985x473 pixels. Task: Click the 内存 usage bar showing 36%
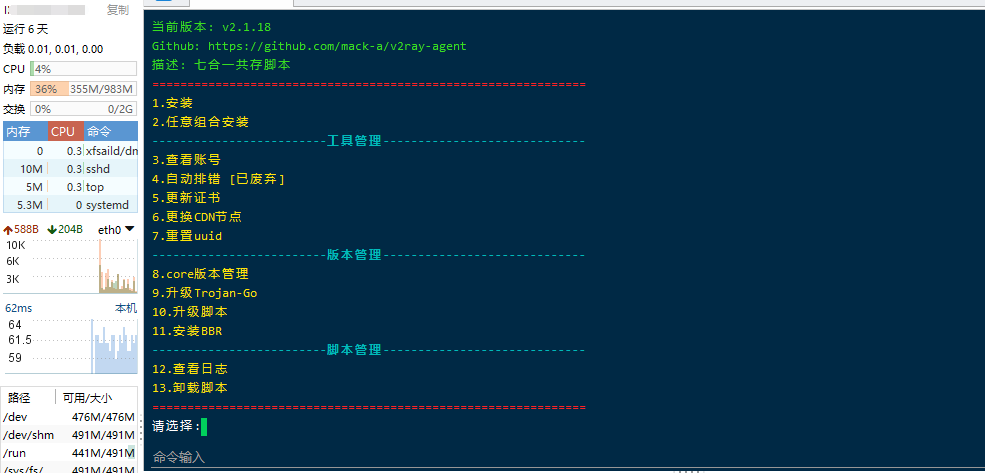pyautogui.click(x=84, y=89)
